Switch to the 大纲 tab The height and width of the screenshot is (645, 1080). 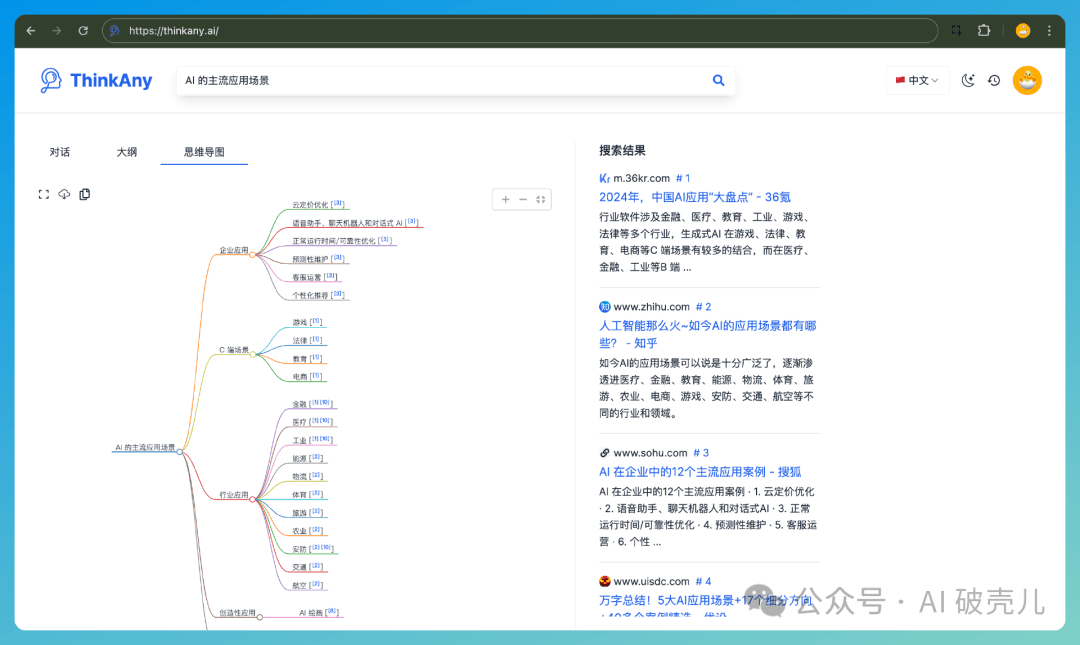127,152
